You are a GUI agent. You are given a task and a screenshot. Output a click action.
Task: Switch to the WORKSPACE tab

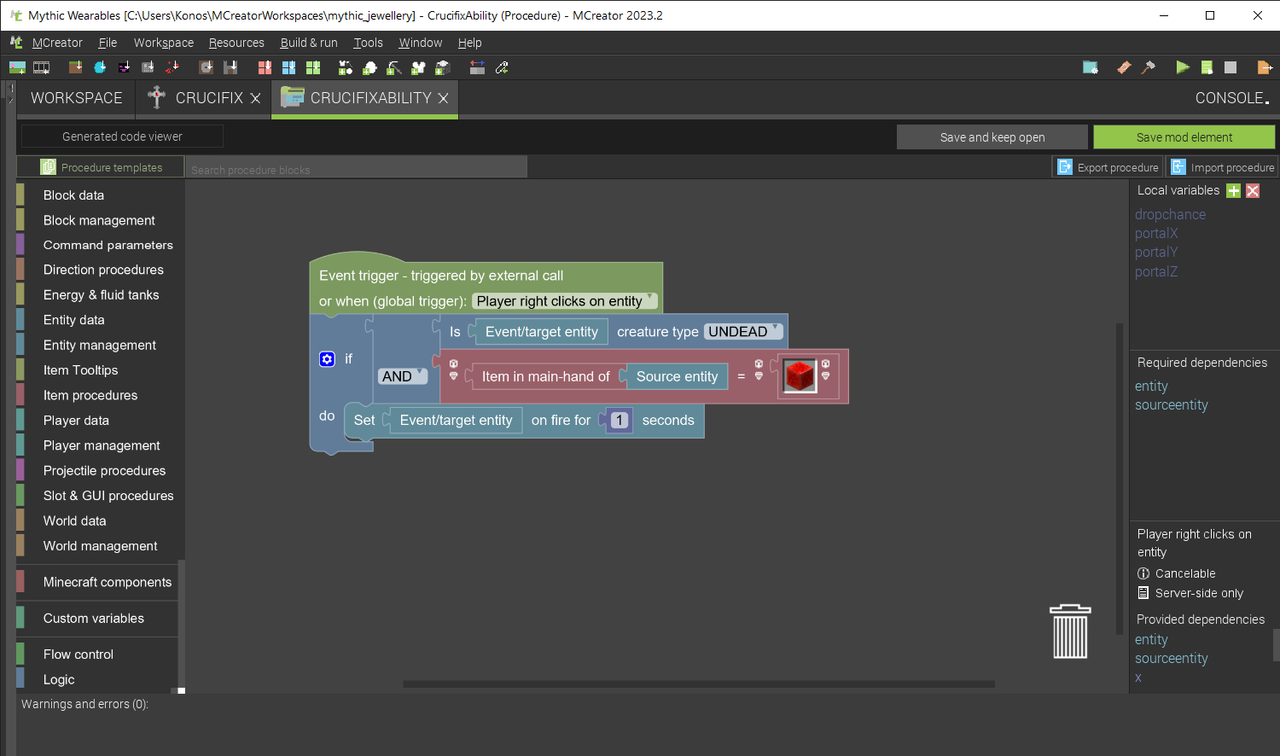(76, 98)
